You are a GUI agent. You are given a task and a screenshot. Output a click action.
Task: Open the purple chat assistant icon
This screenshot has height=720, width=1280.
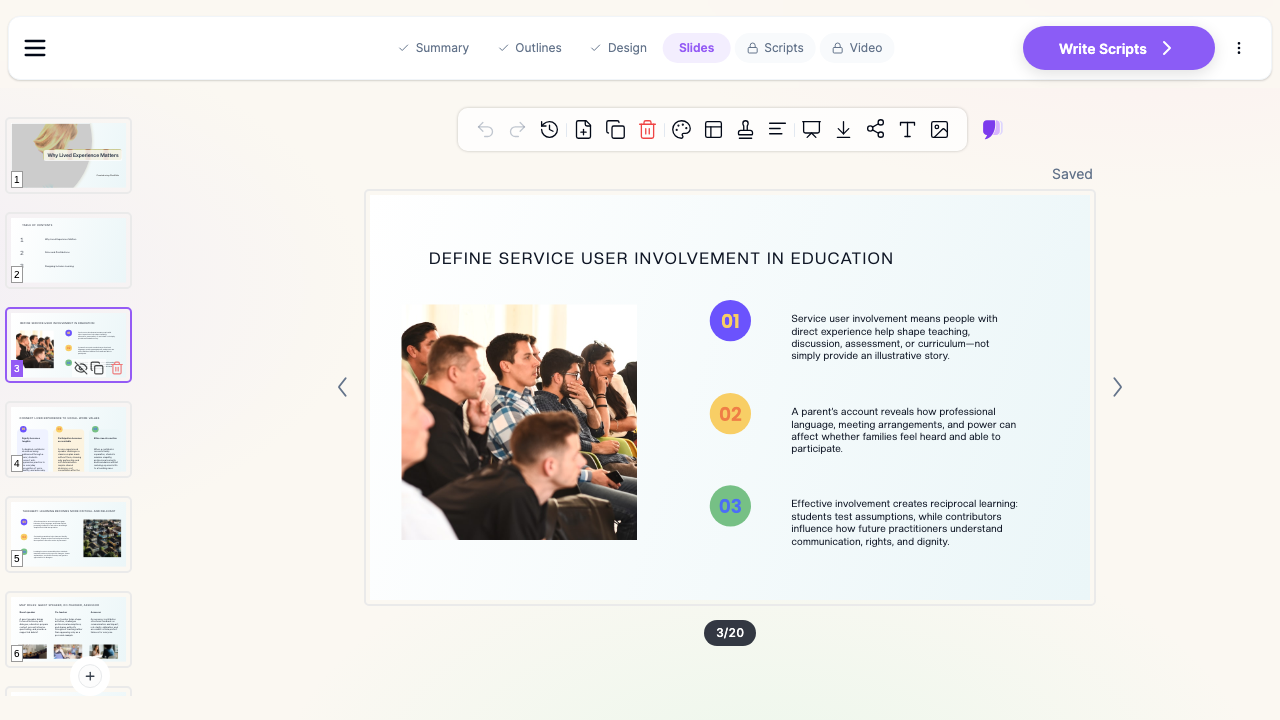[x=992, y=129]
